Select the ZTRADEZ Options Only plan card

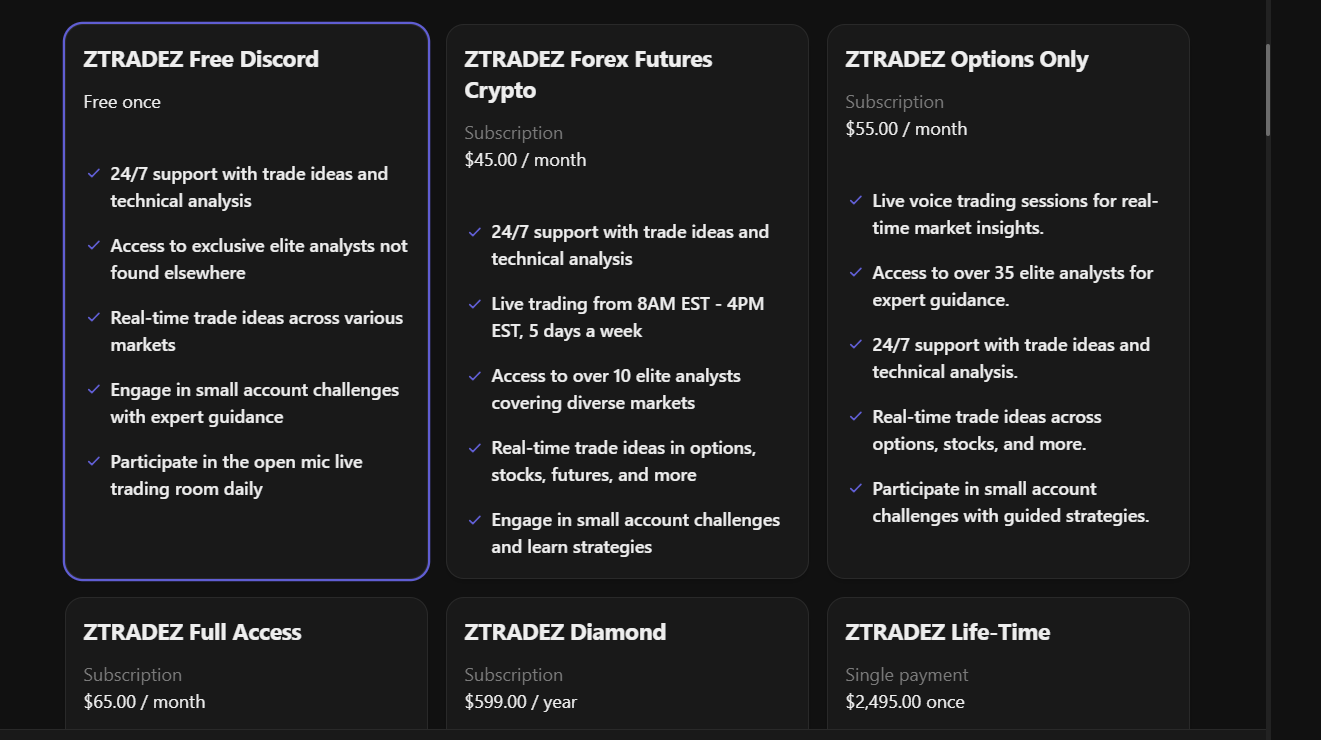(1008, 300)
